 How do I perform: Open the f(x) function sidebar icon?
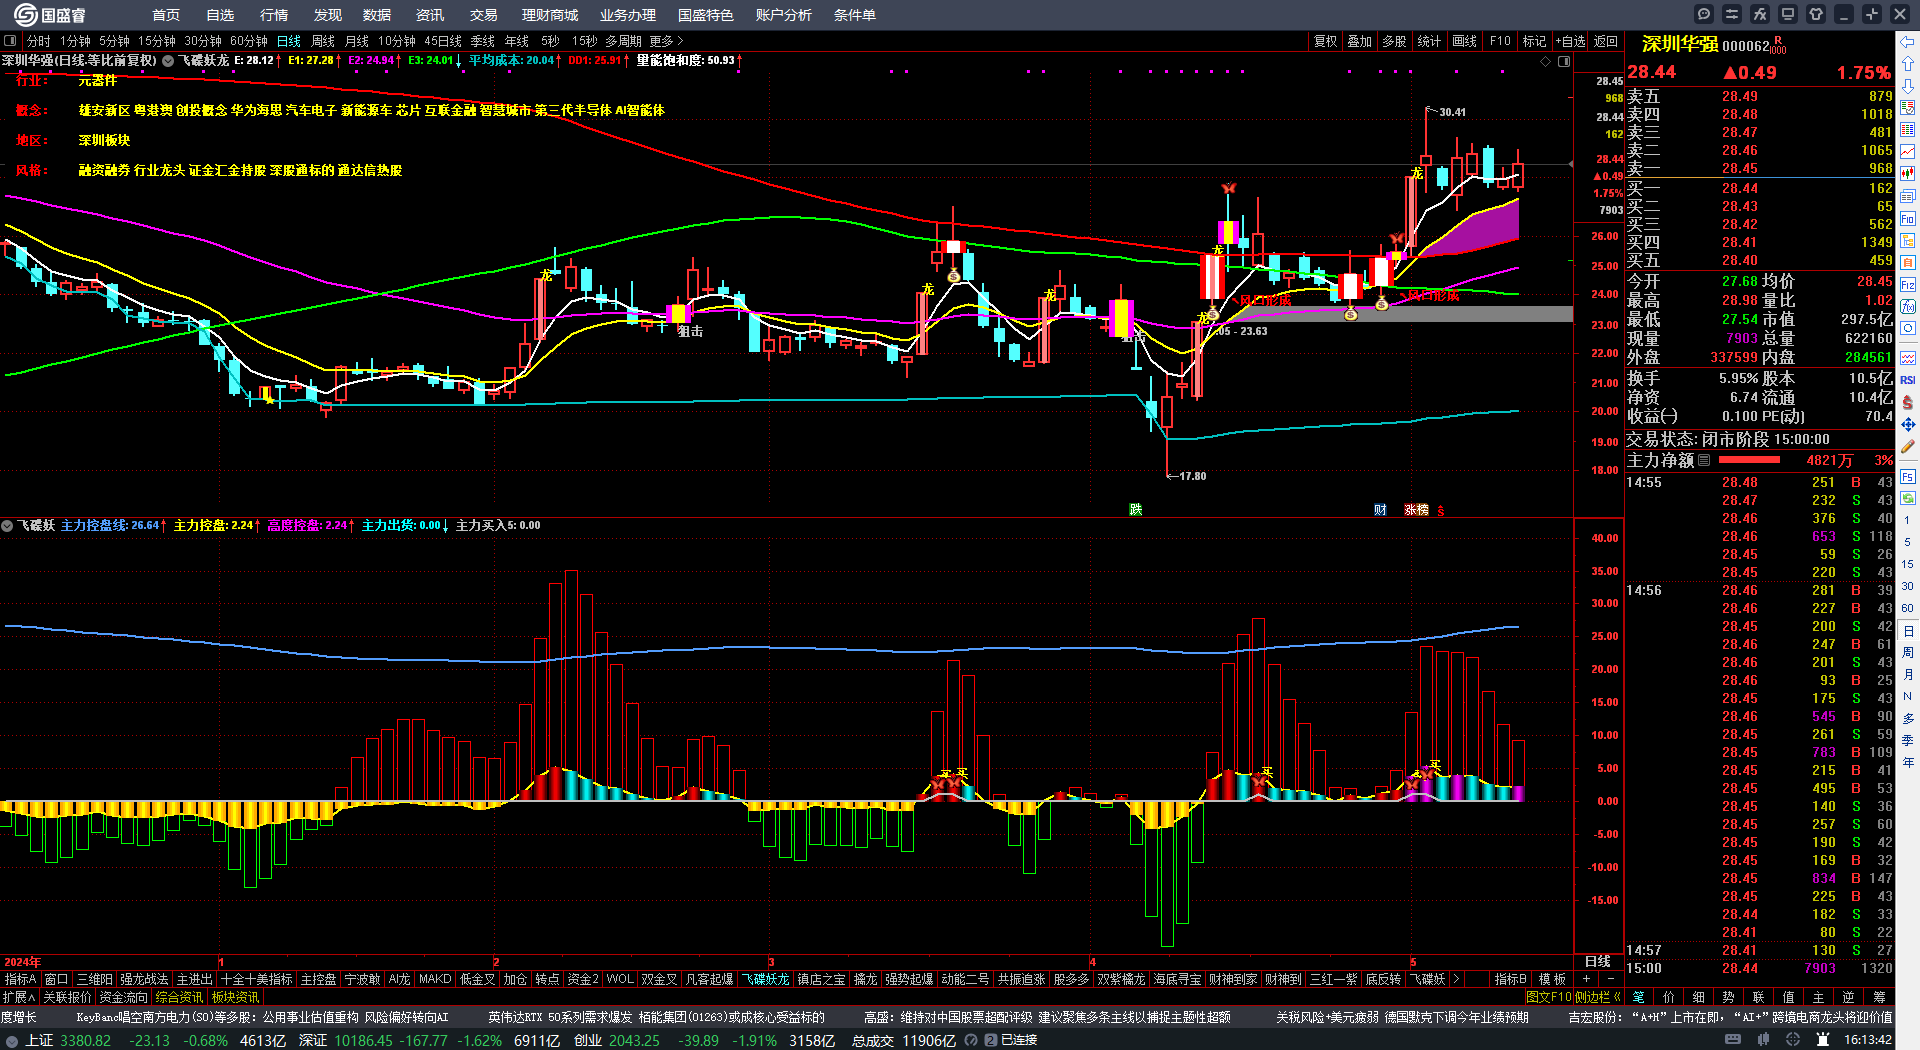[1908, 306]
